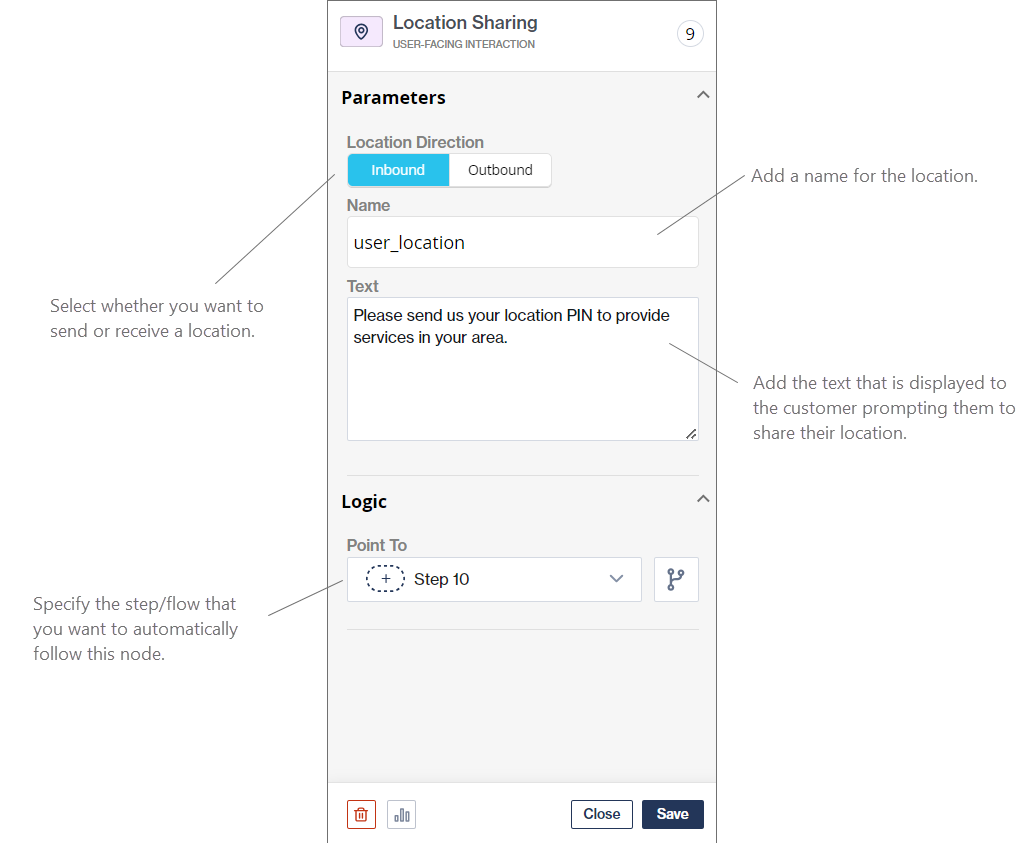The width and height of the screenshot is (1028, 843).
Task: Open node analytics via the bar chart icon
Action: coord(401,814)
